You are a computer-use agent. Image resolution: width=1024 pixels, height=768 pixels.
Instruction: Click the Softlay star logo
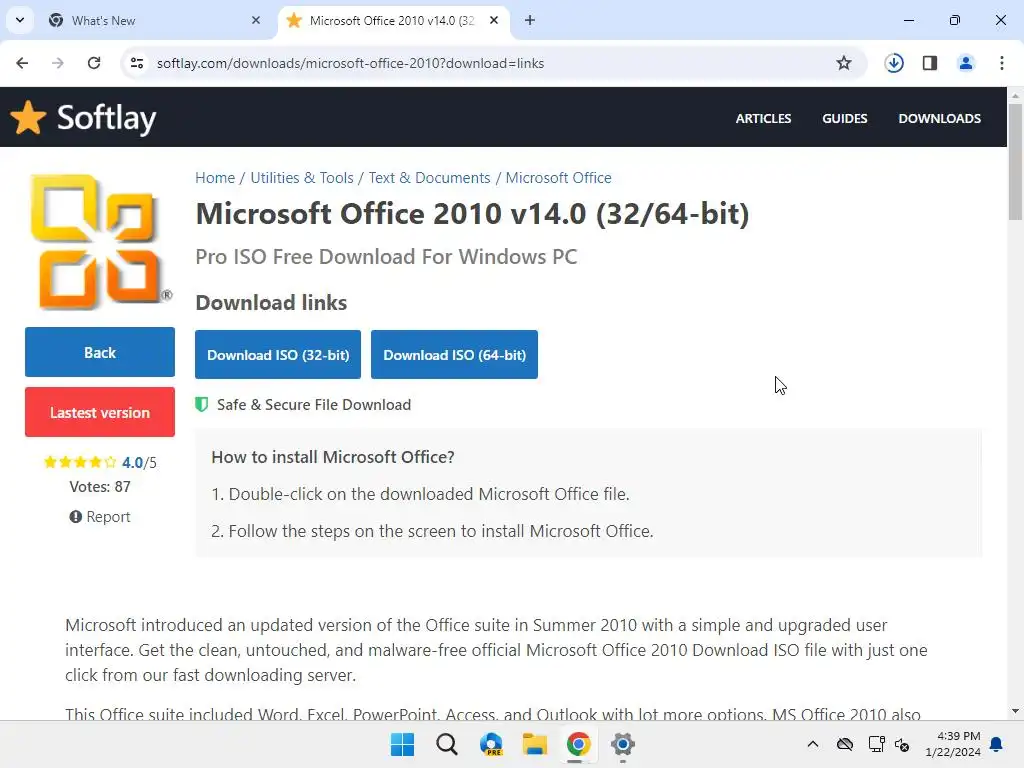pos(28,118)
